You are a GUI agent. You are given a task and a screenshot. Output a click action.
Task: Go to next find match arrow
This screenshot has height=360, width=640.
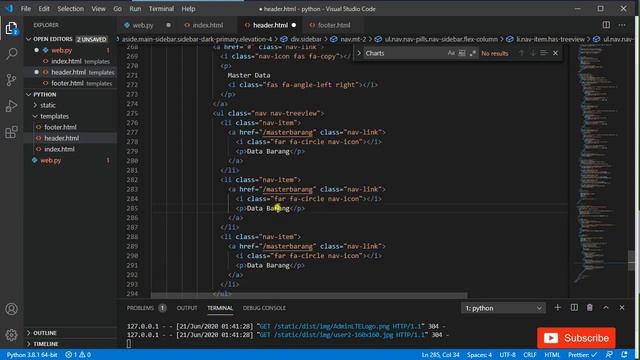(533, 53)
